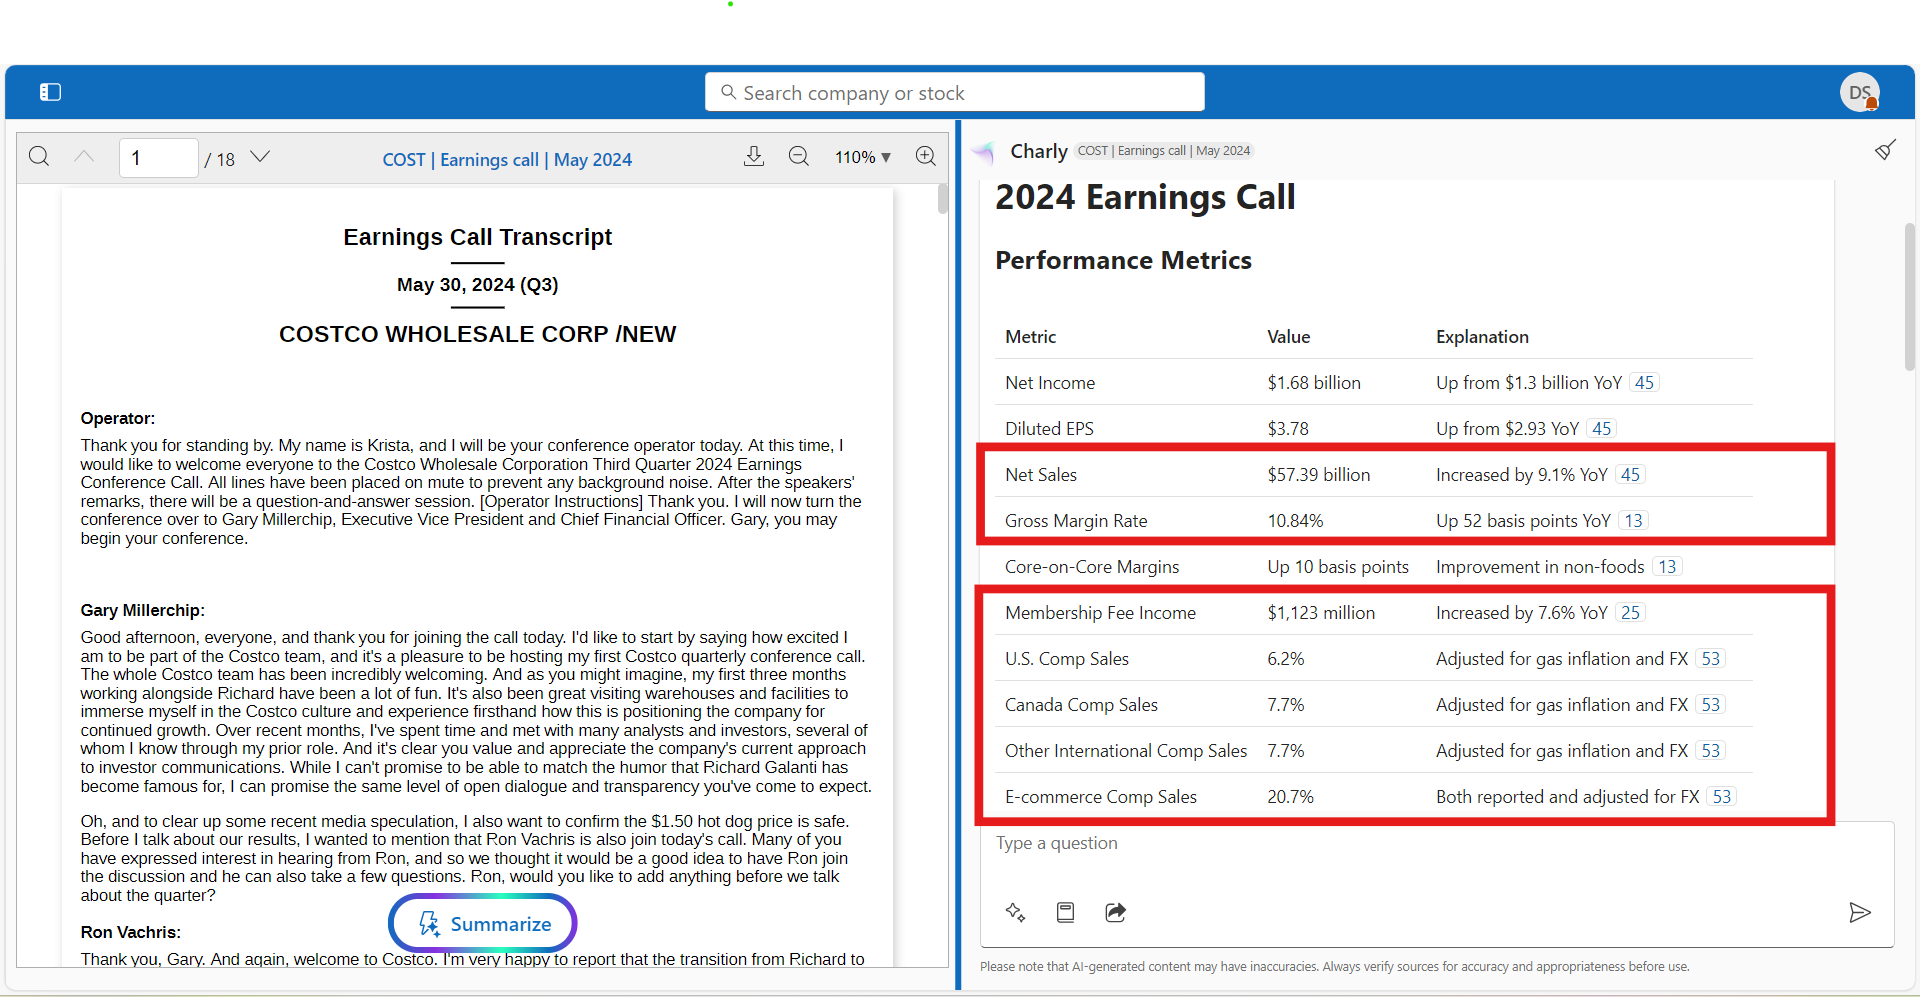Viewport: 1920px width, 997px height.
Task: Open citation 45 in Net Income row
Action: click(1644, 383)
